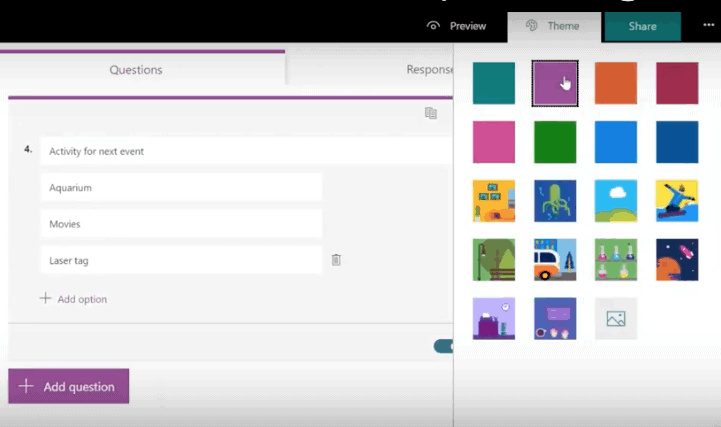Click the copy question icon
This screenshot has width=721, height=427.
pyautogui.click(x=431, y=113)
